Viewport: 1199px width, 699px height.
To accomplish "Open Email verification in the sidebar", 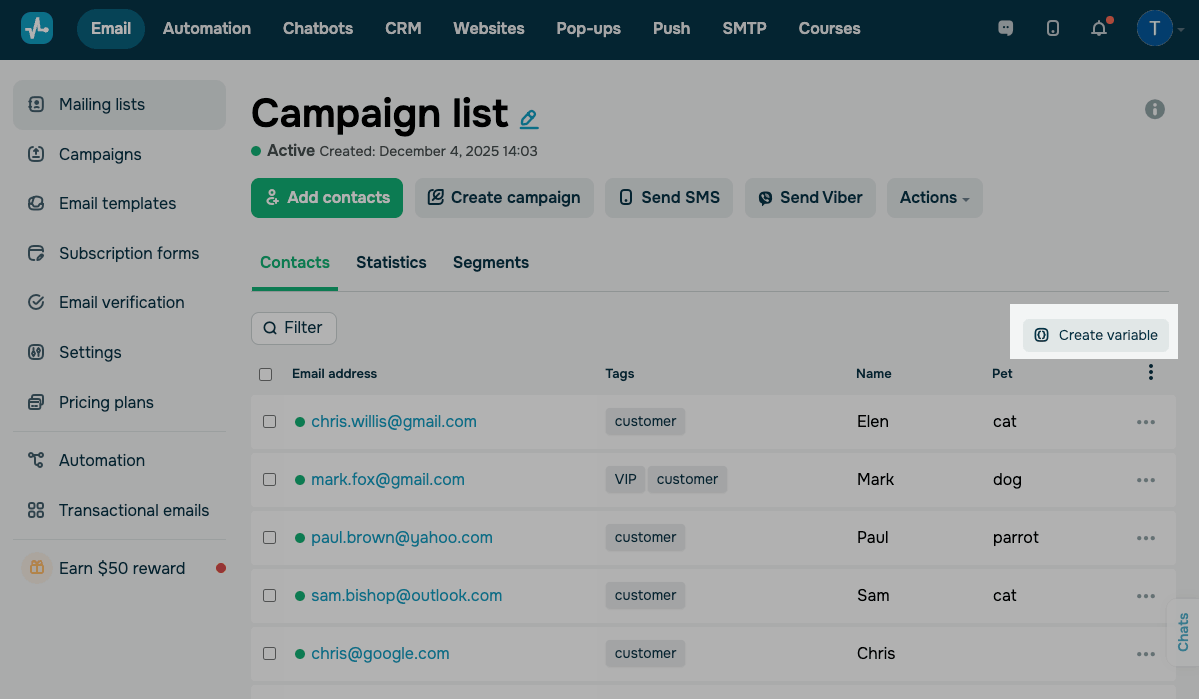I will point(121,302).
